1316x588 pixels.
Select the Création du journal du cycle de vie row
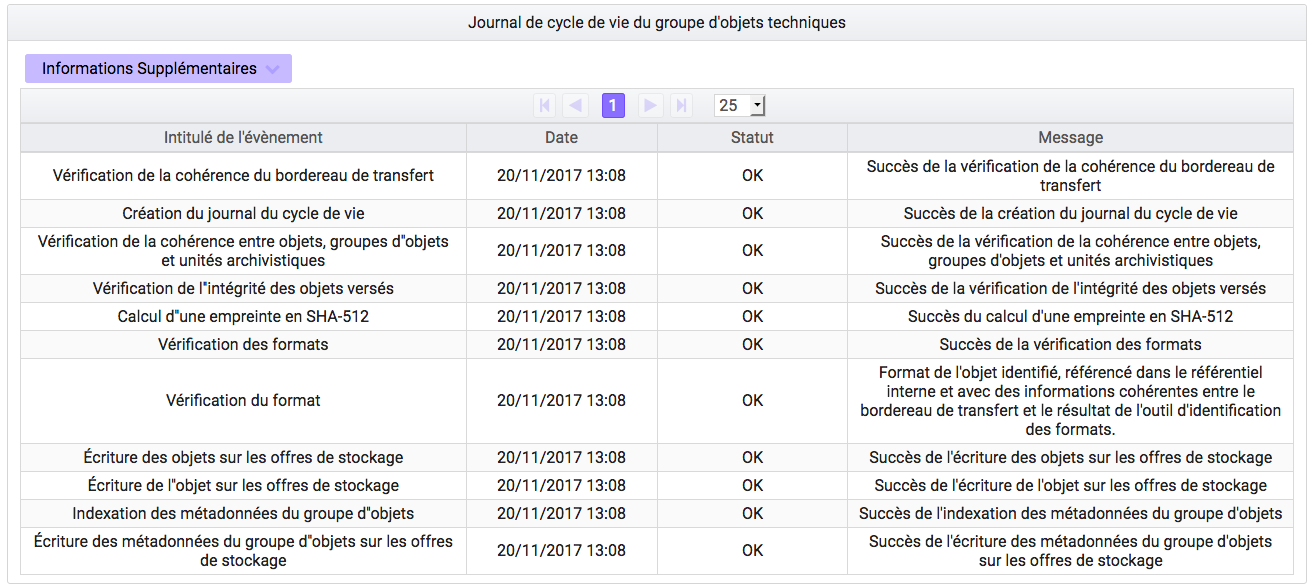coord(657,213)
